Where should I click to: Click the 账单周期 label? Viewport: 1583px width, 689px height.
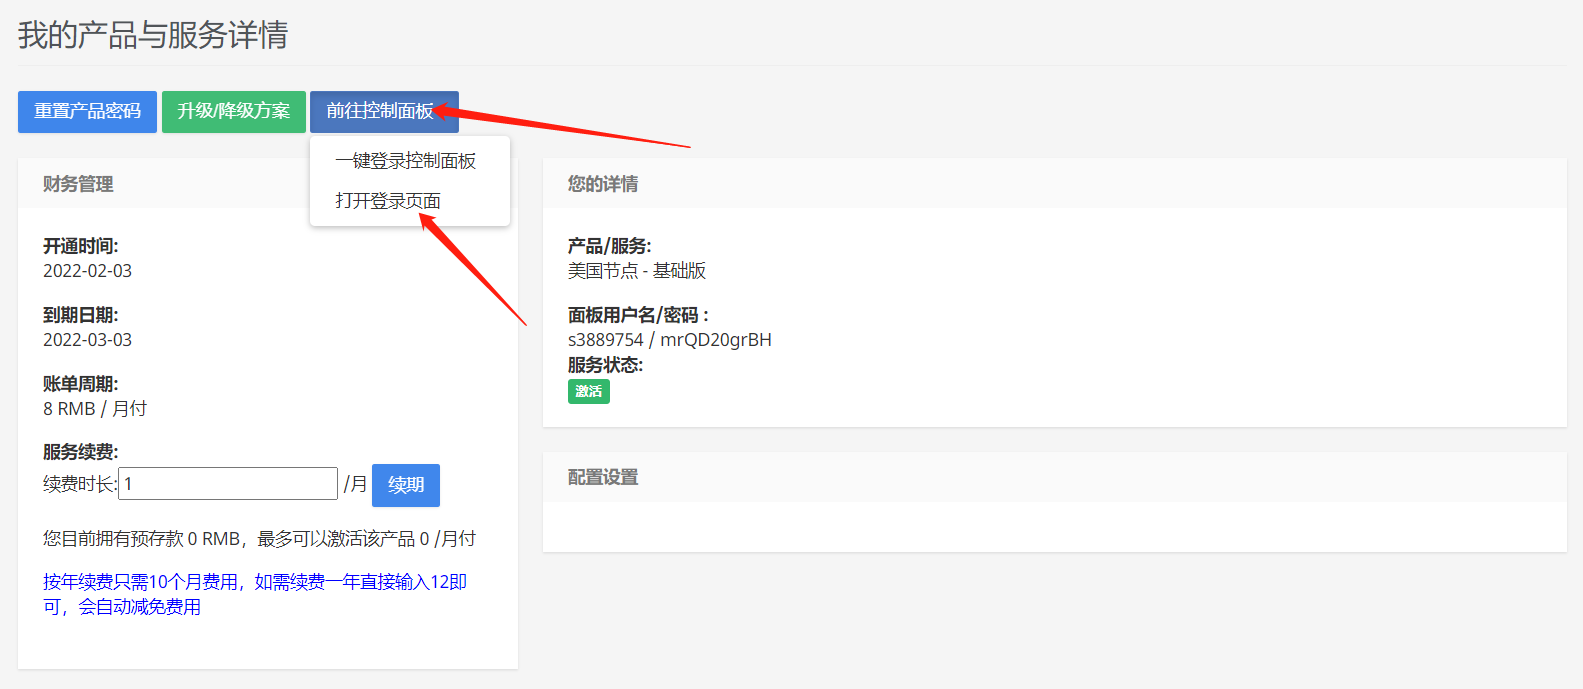tap(80, 384)
